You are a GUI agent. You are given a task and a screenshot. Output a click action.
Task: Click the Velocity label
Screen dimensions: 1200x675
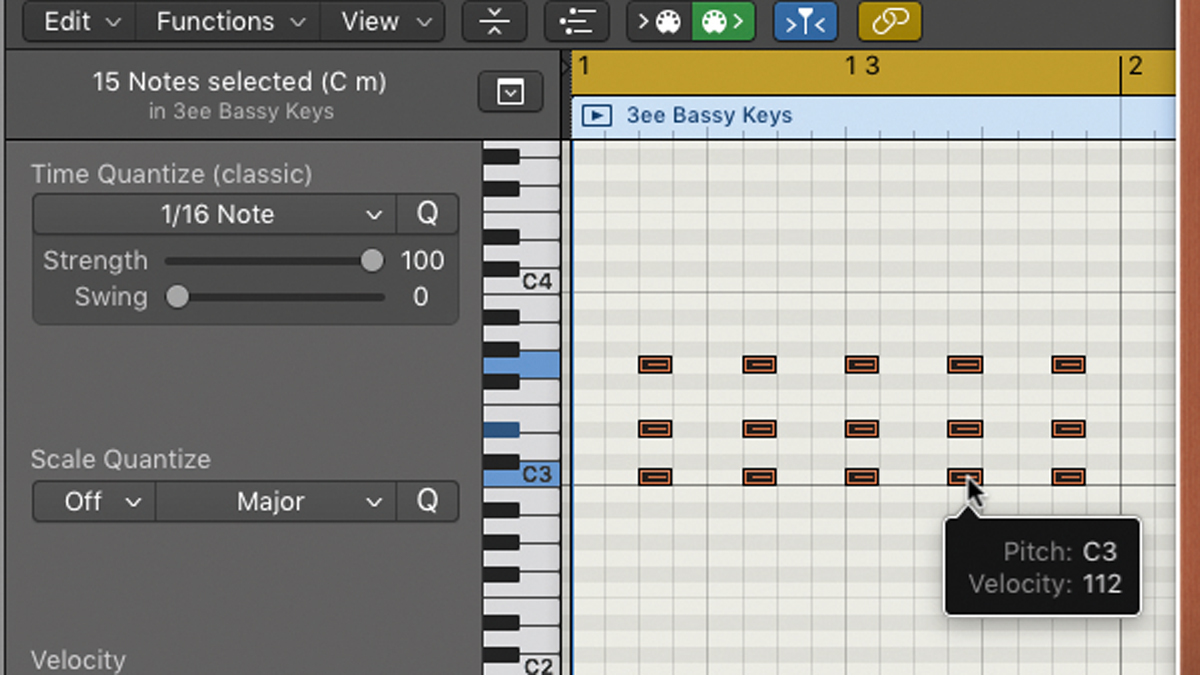(x=78, y=660)
